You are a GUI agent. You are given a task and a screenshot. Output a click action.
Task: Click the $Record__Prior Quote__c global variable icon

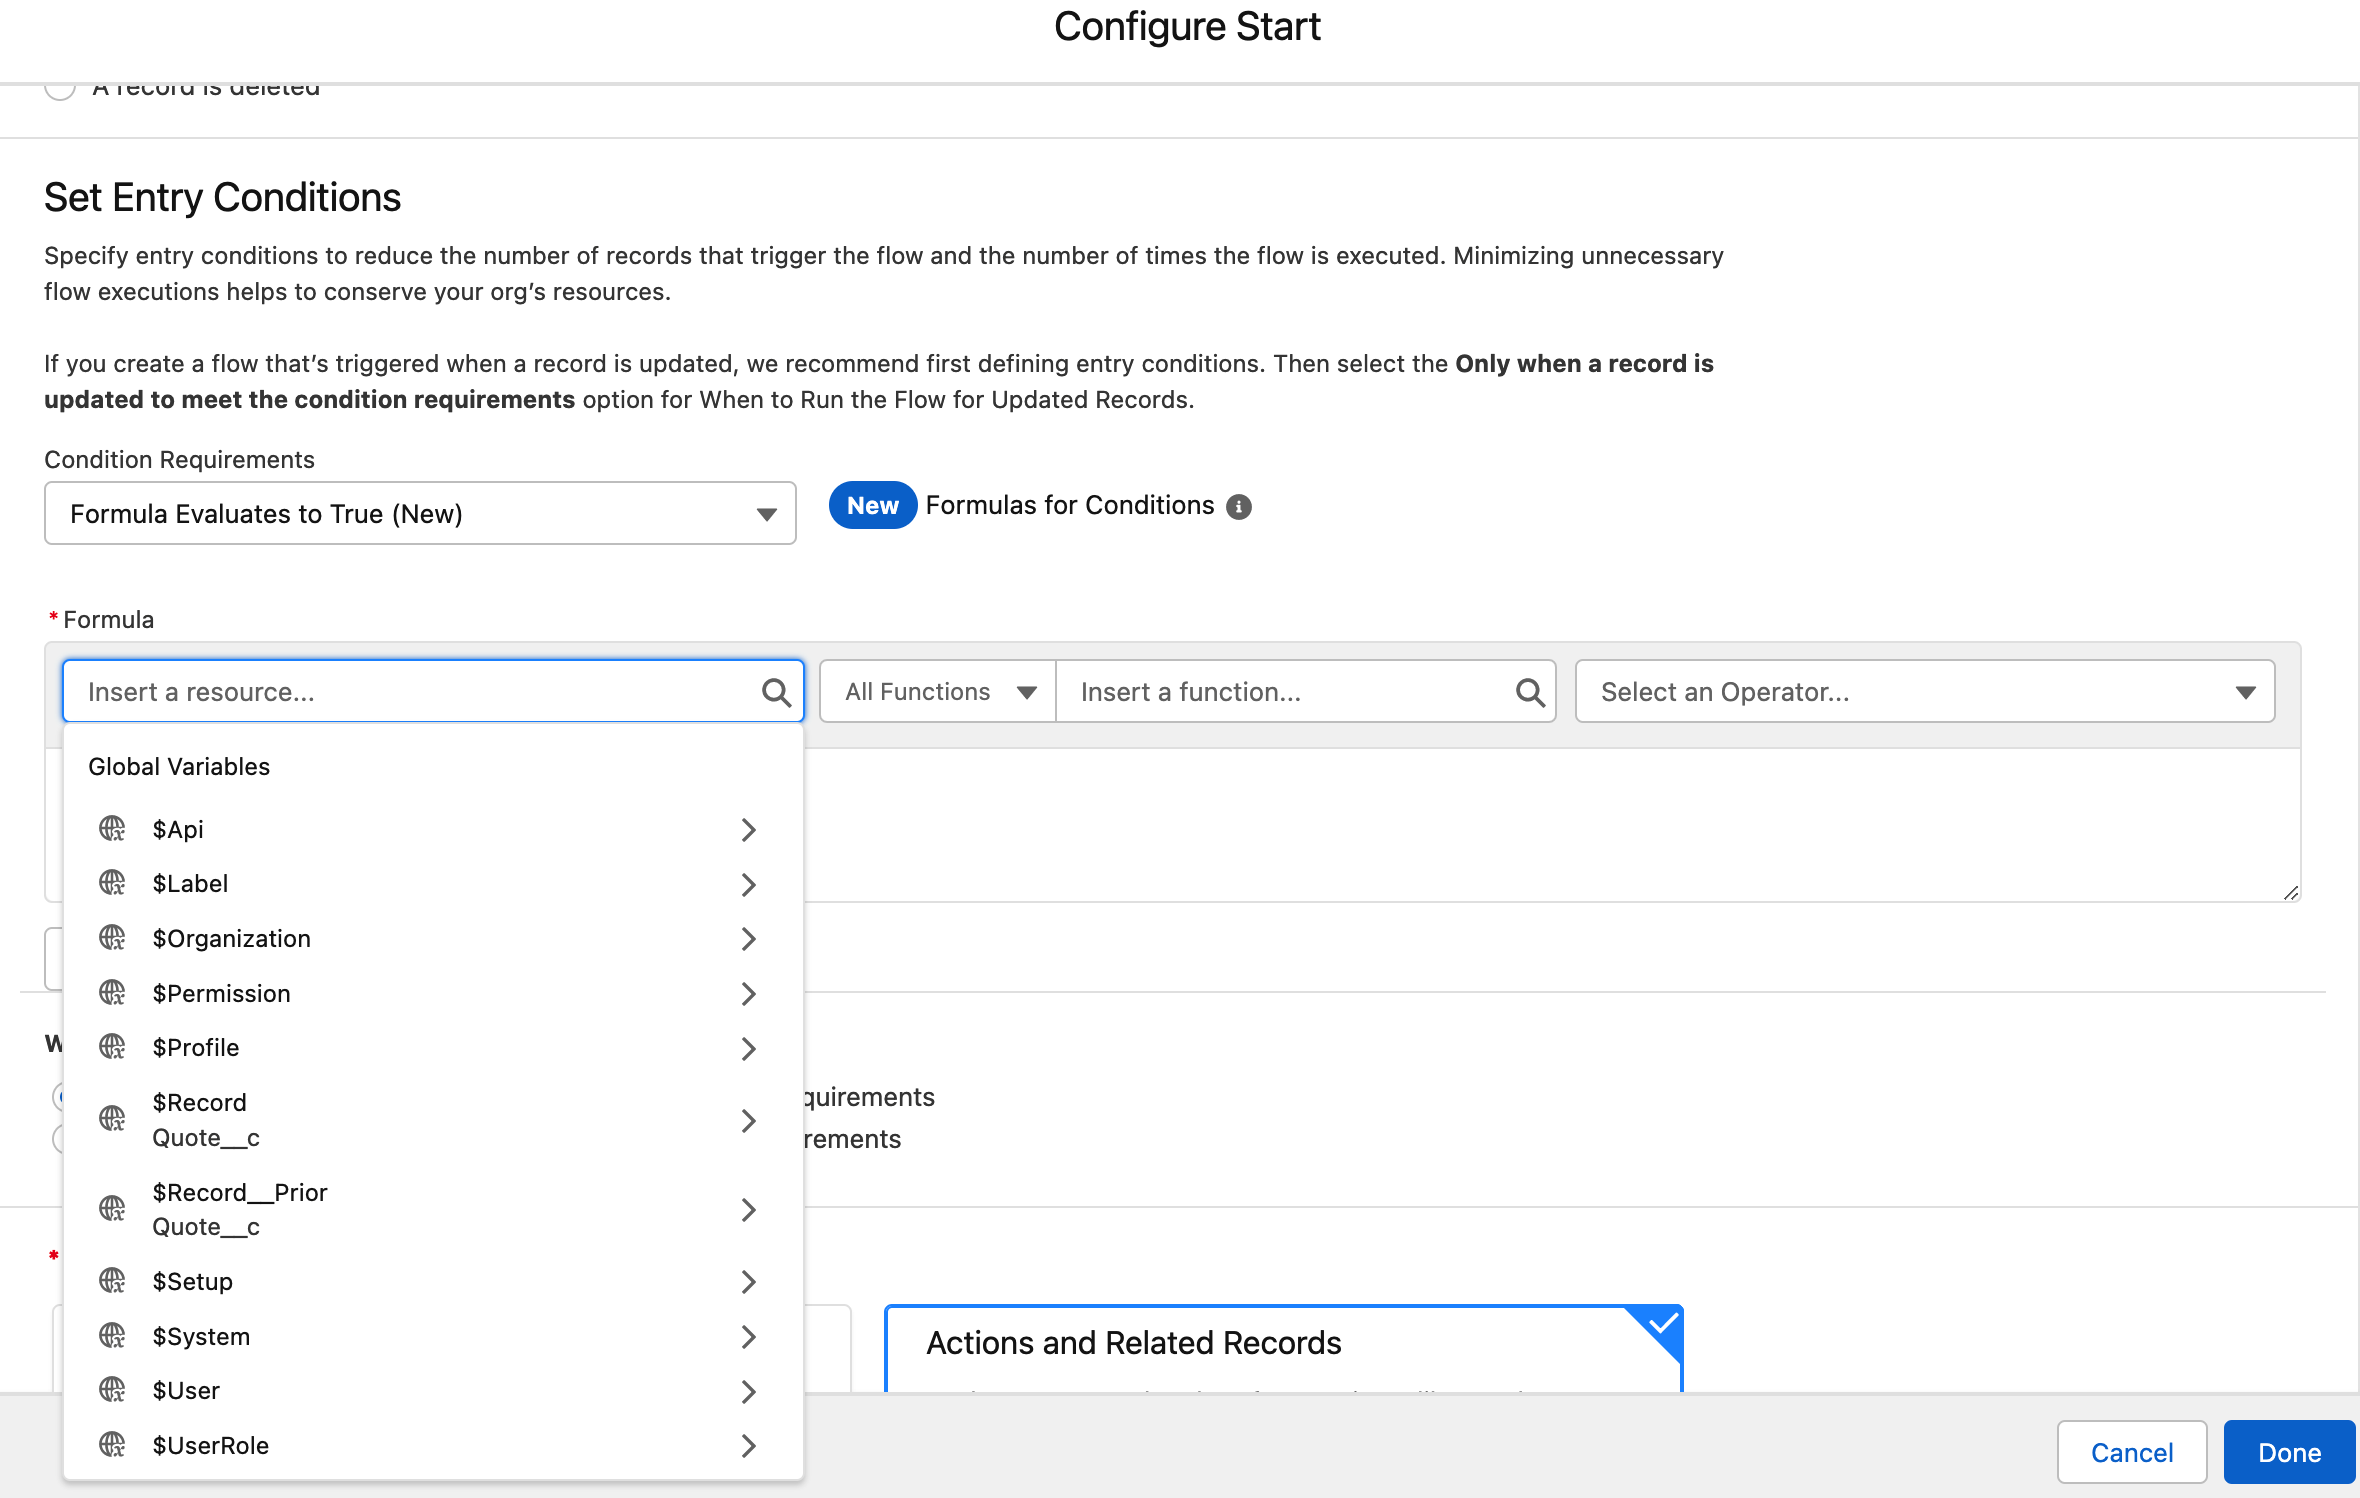[112, 1209]
